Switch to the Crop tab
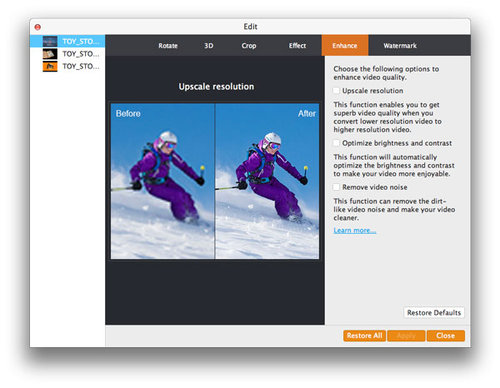This screenshot has width=500, height=388. tap(249, 46)
